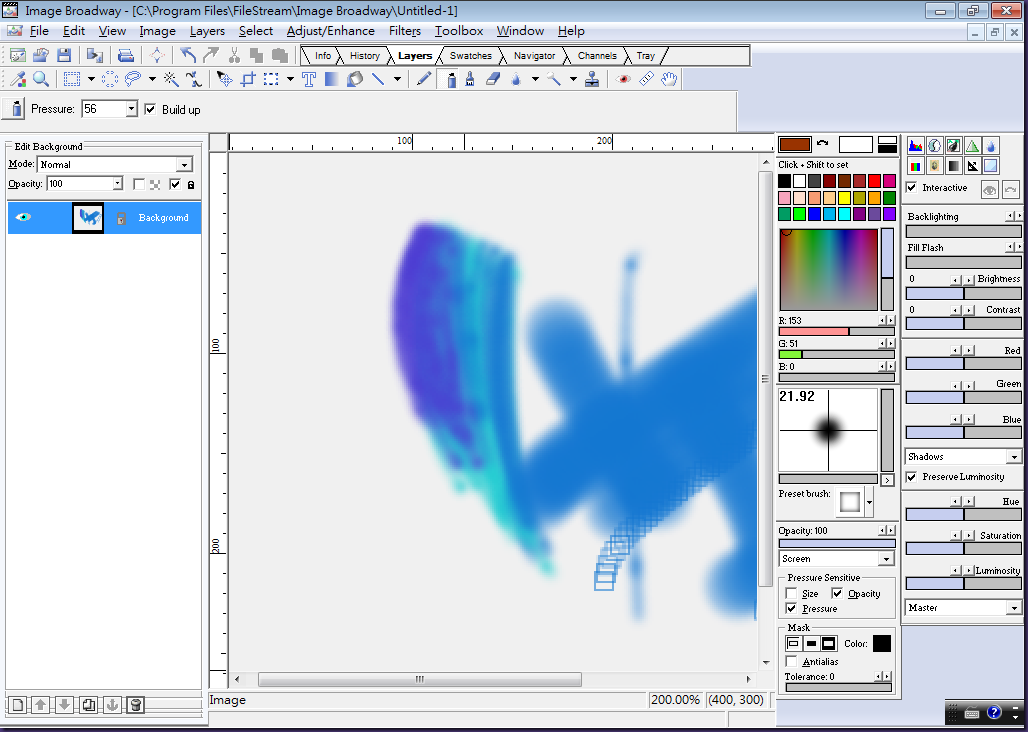Image resolution: width=1028 pixels, height=732 pixels.
Task: Click the black Mask Color swatch
Action: 882,644
